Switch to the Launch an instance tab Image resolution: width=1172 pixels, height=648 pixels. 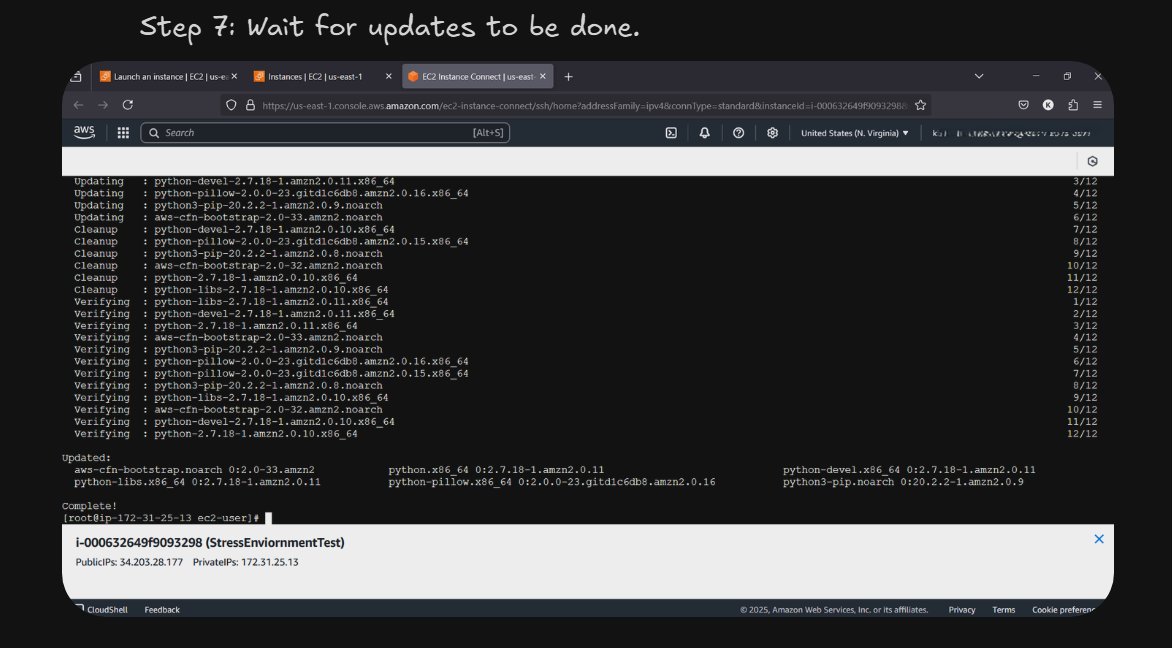(x=169, y=76)
